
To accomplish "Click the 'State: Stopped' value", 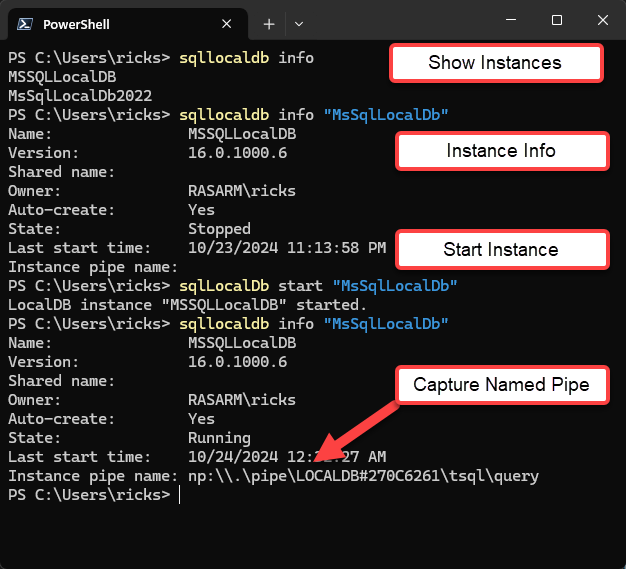I will click(x=219, y=229).
